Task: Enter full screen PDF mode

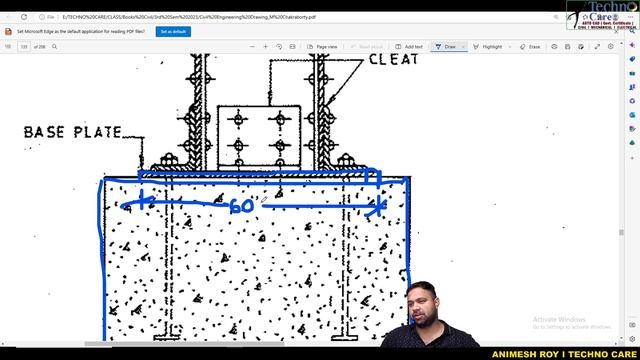Action: pos(597,47)
